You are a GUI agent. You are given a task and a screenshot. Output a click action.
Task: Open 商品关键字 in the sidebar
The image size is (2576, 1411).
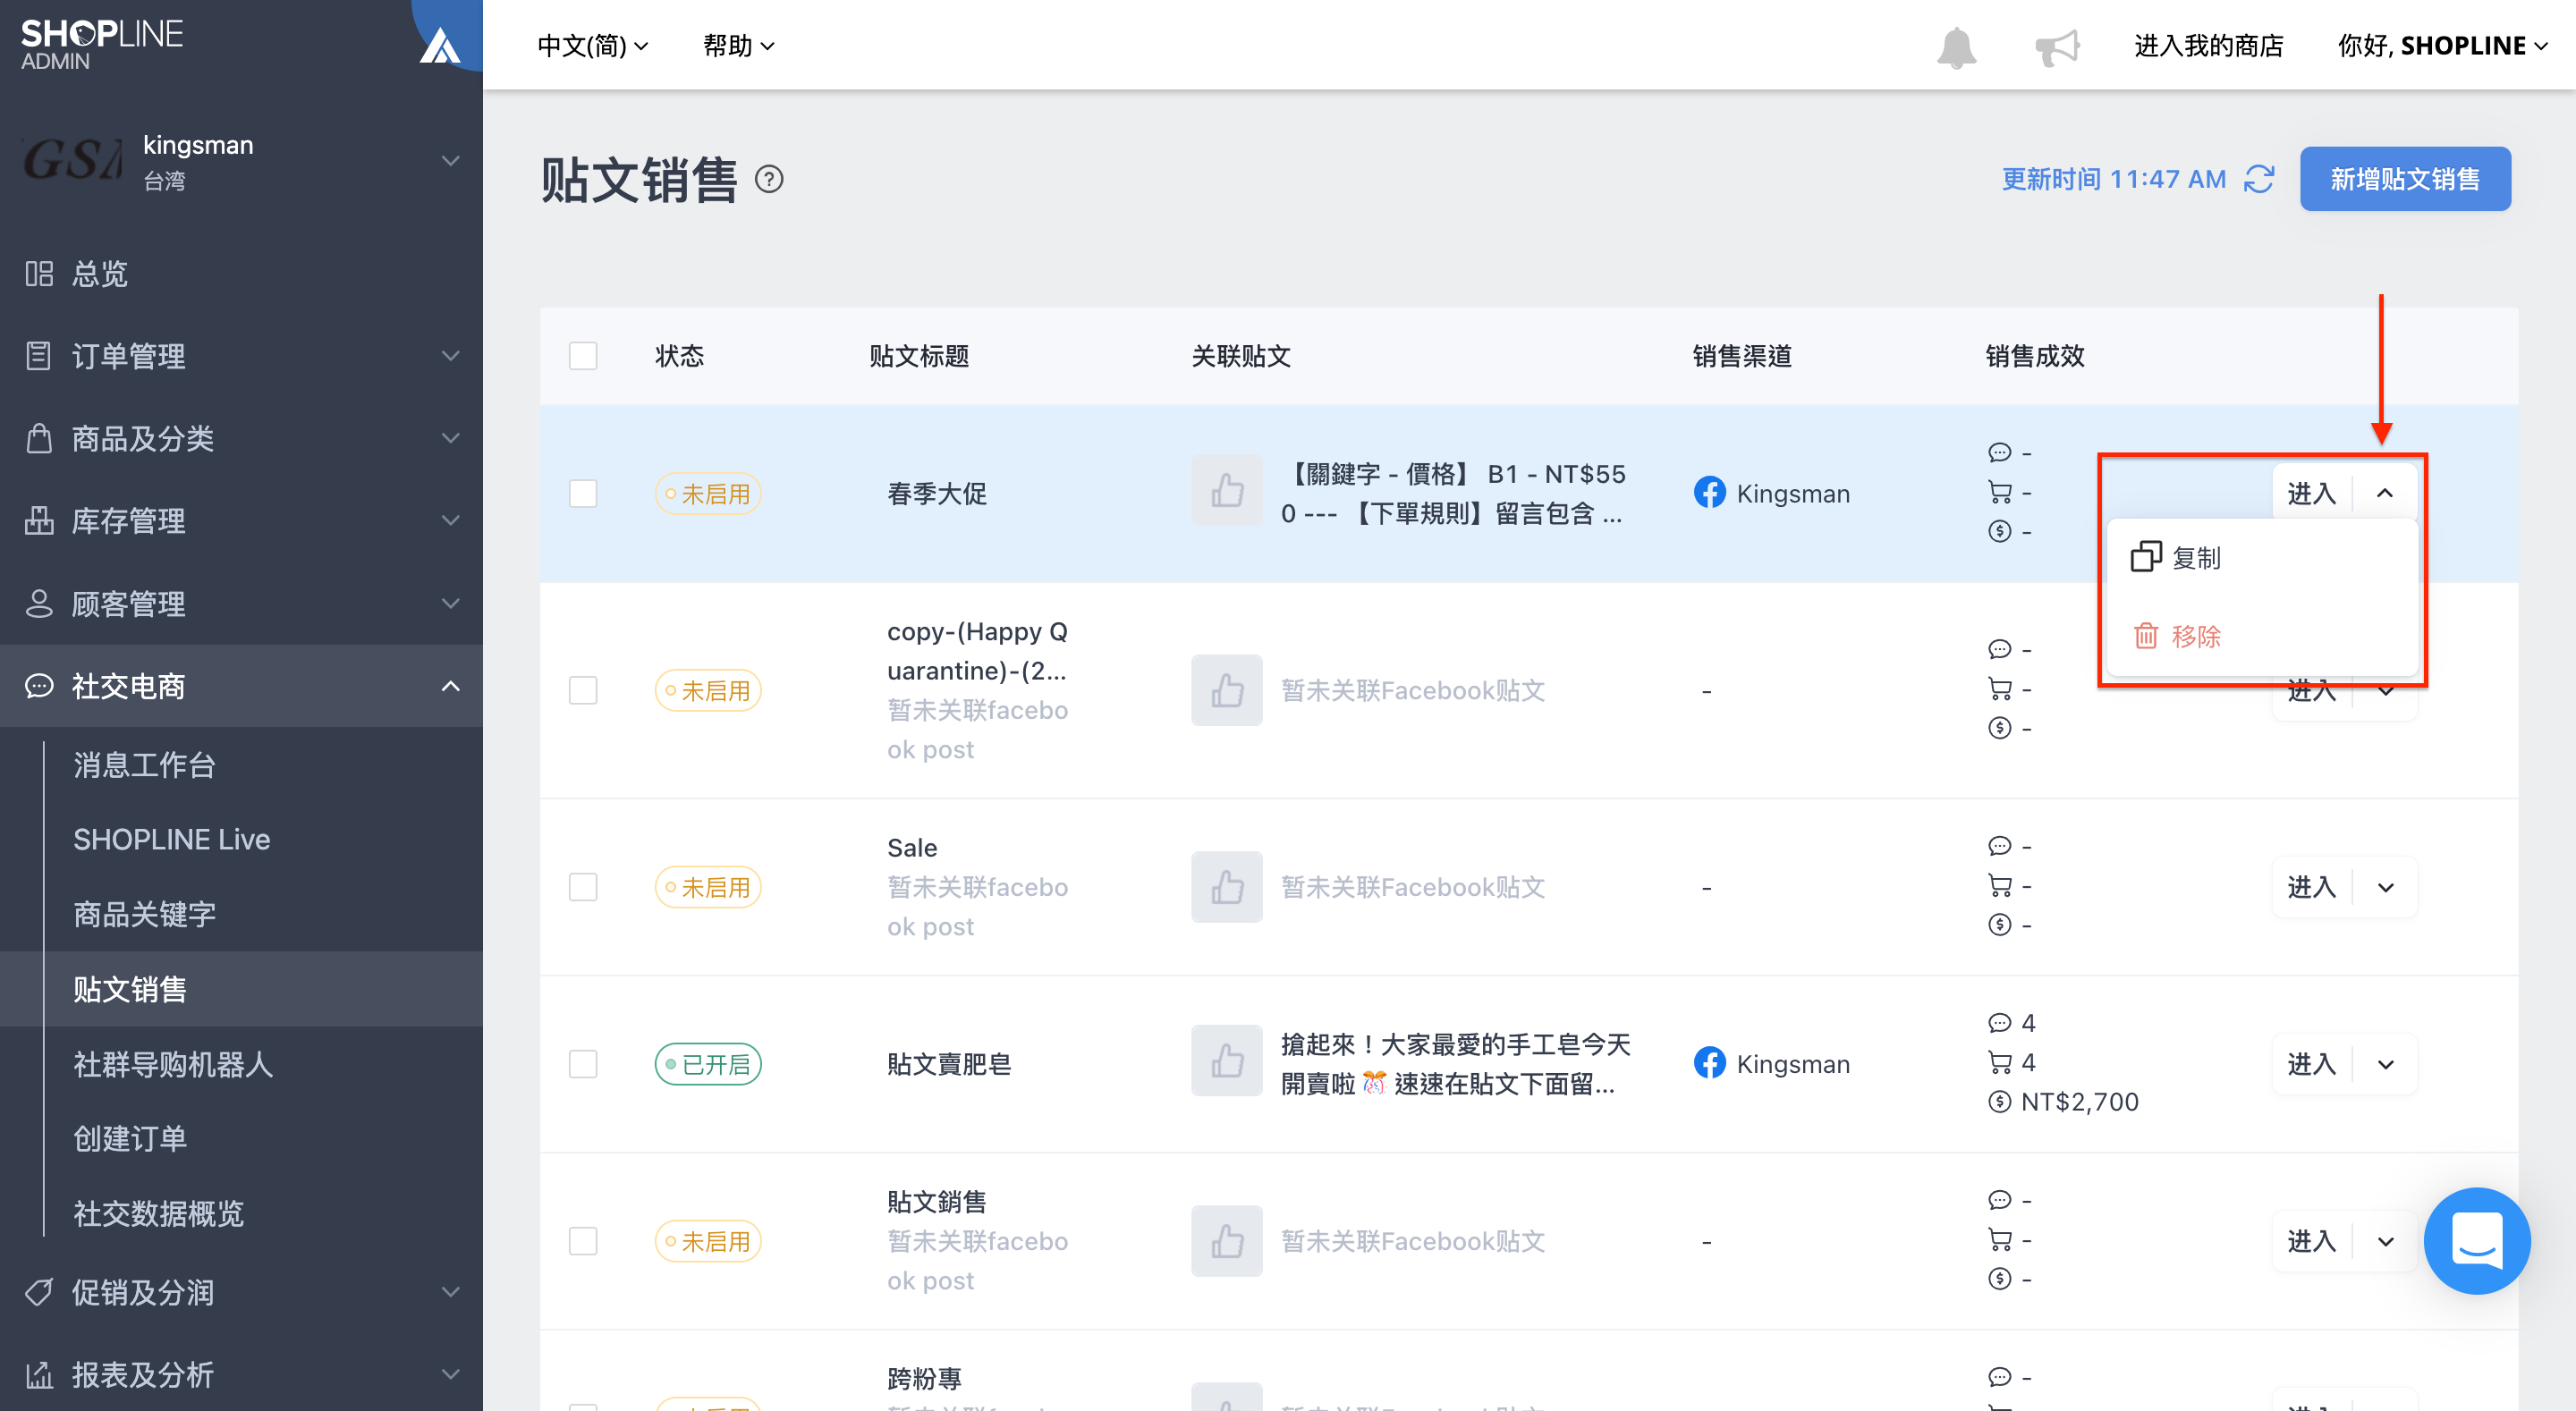144,914
